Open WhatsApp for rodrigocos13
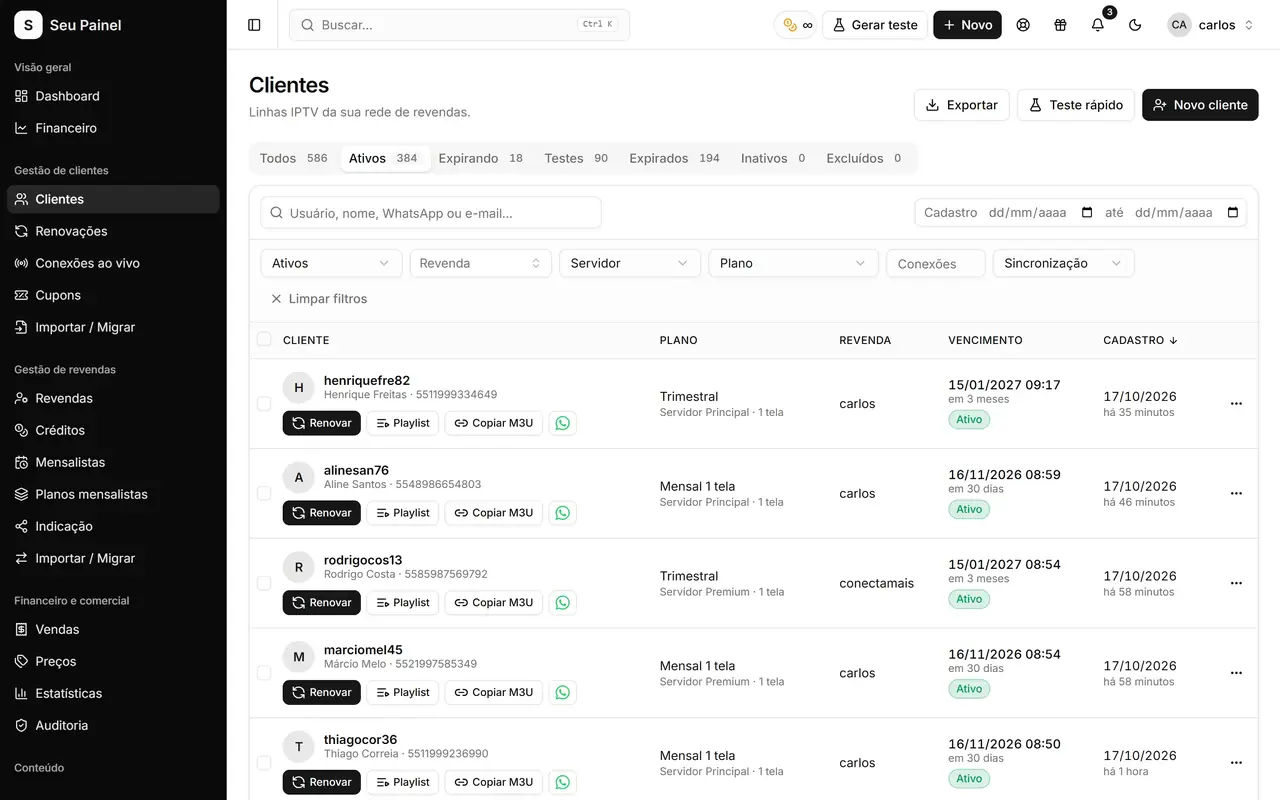The image size is (1280, 800). pos(563,603)
